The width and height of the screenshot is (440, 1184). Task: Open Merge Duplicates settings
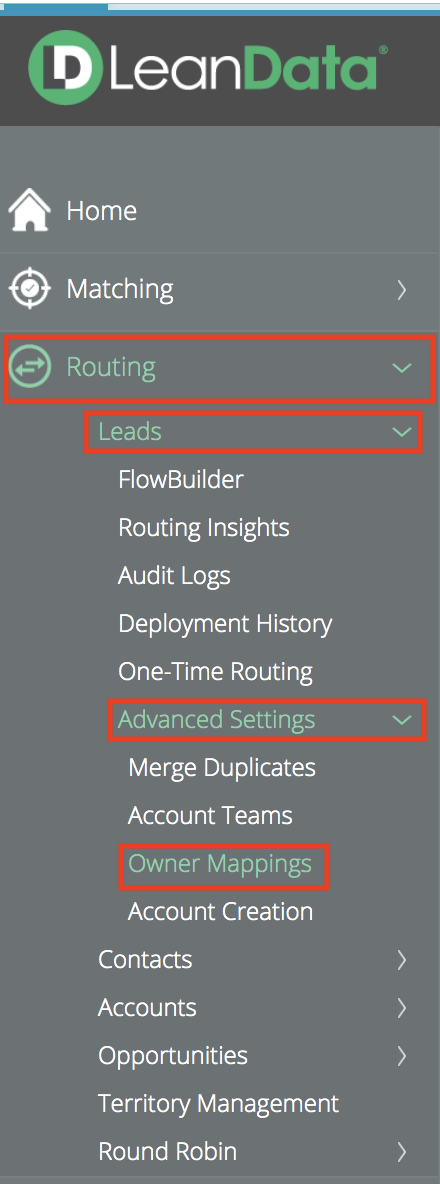tap(222, 768)
